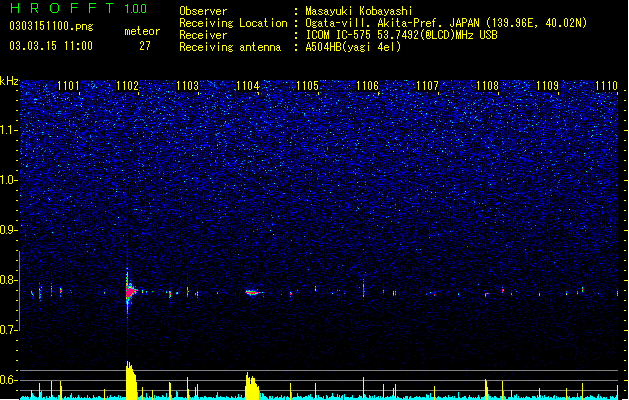Image resolution: width=629 pixels, height=400 pixels.
Task: Click the tall yellow power bar at 1102
Action: pyautogui.click(x=131, y=380)
